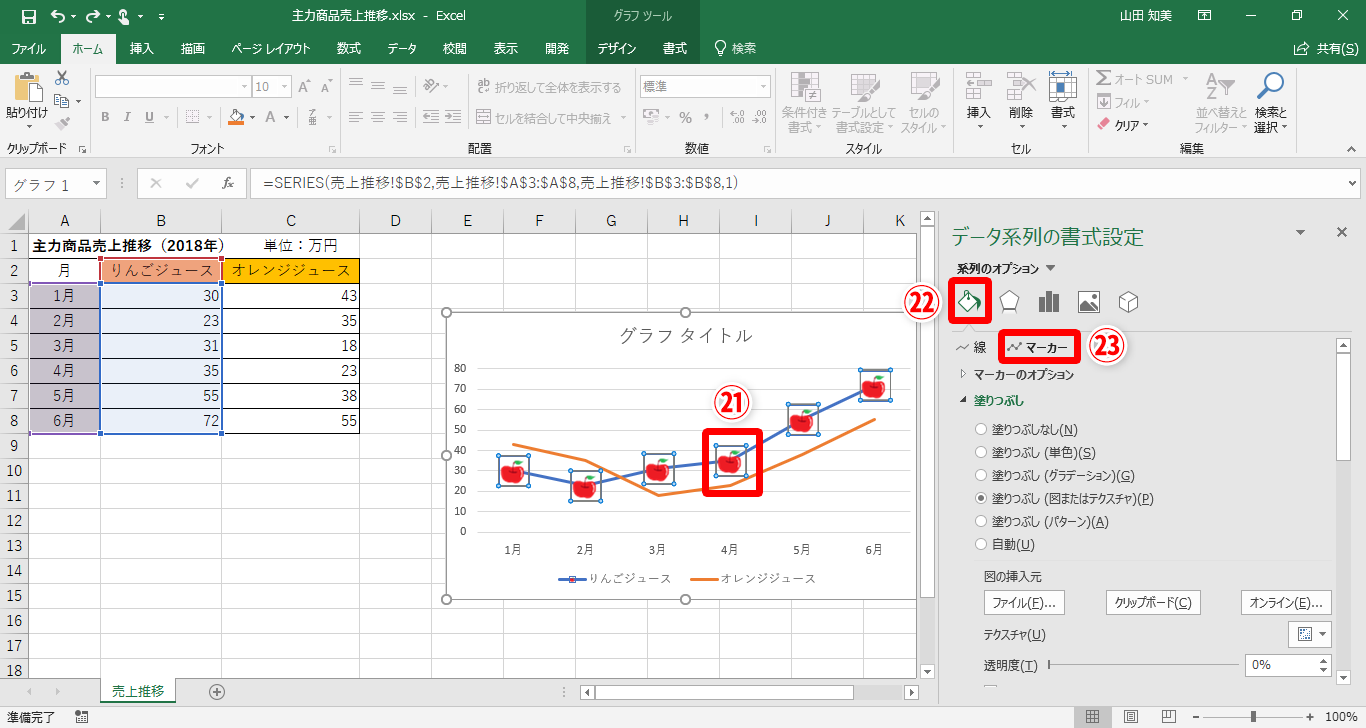Click the Delete cells (削除) icon
This screenshot has width=1366, height=728.
pyautogui.click(x=1021, y=85)
